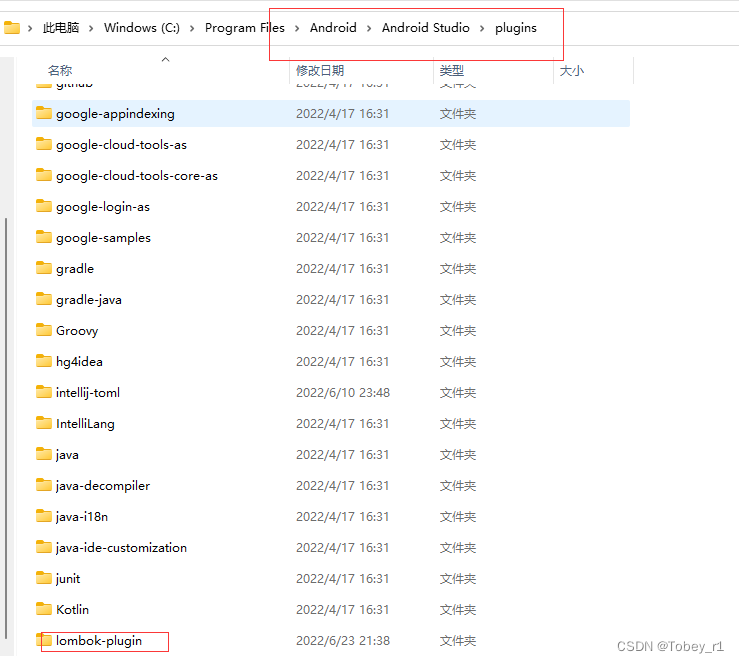Go to Windows (C:) in address bar

[142, 28]
